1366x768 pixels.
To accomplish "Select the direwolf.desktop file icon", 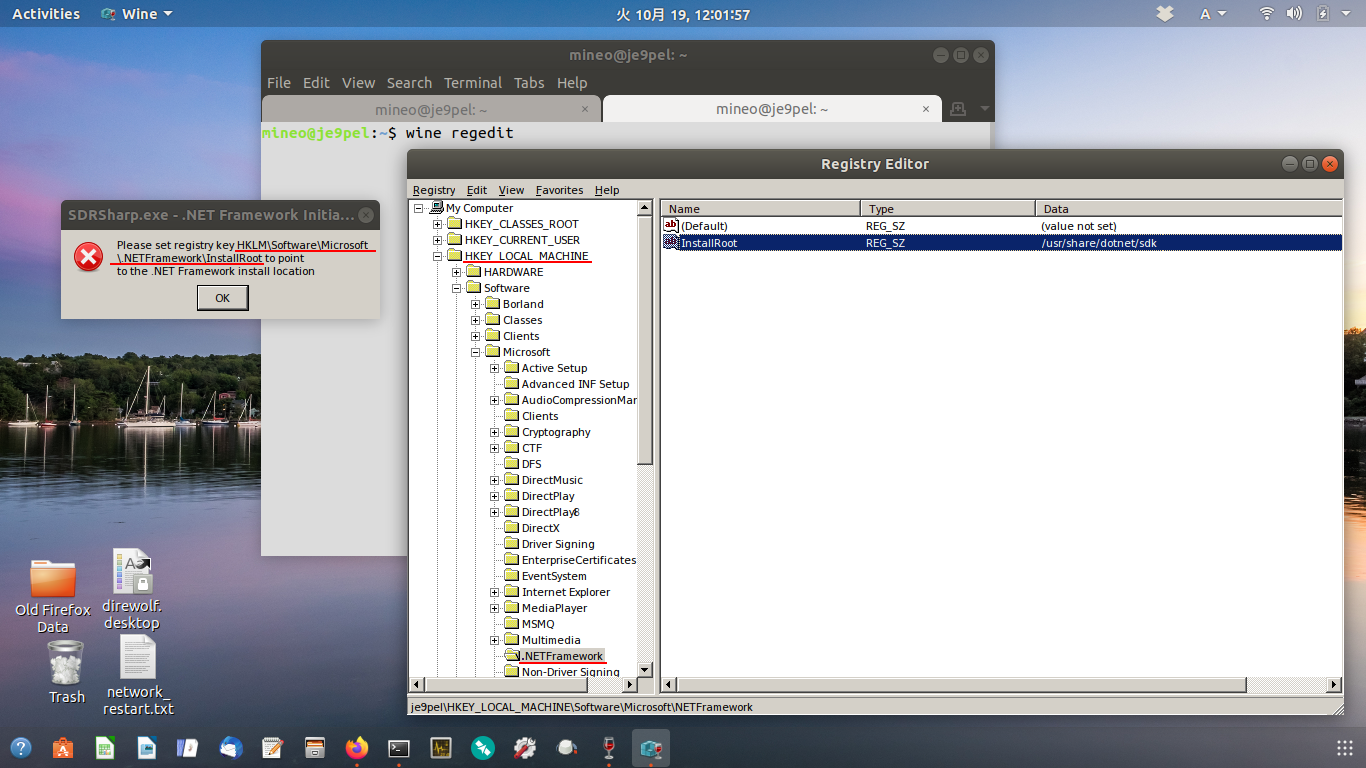I will point(132,589).
